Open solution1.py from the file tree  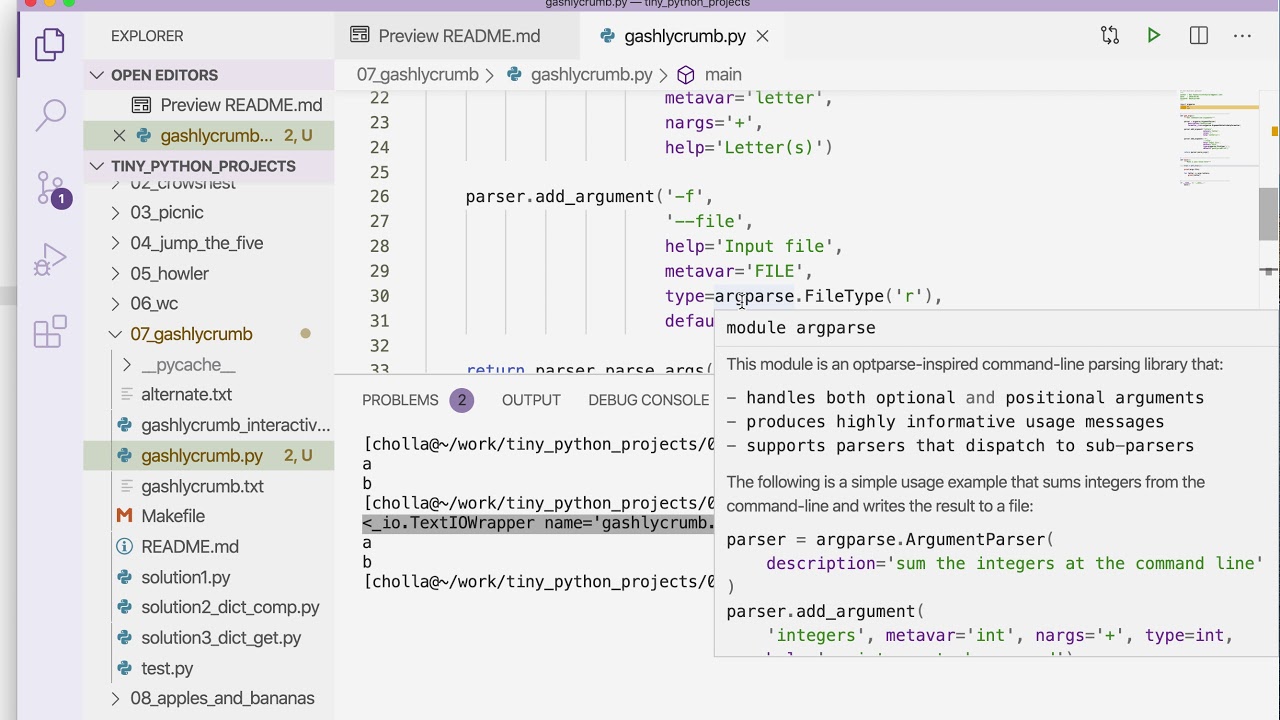click(186, 577)
